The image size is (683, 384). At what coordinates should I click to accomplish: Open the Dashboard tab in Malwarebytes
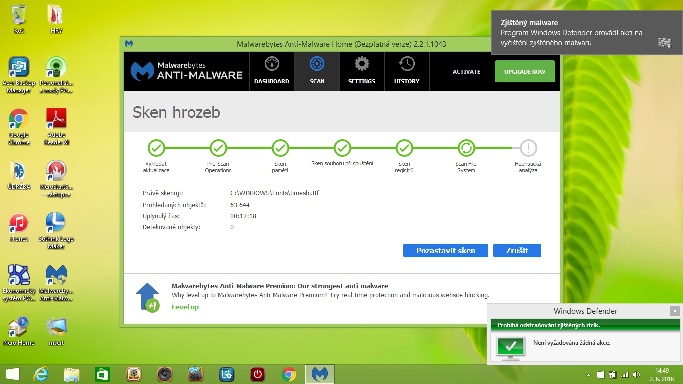point(272,71)
